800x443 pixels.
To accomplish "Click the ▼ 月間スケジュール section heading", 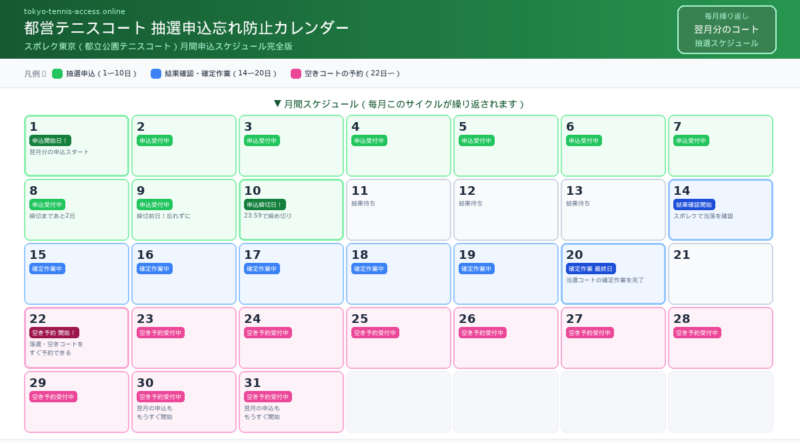I will tap(399, 104).
